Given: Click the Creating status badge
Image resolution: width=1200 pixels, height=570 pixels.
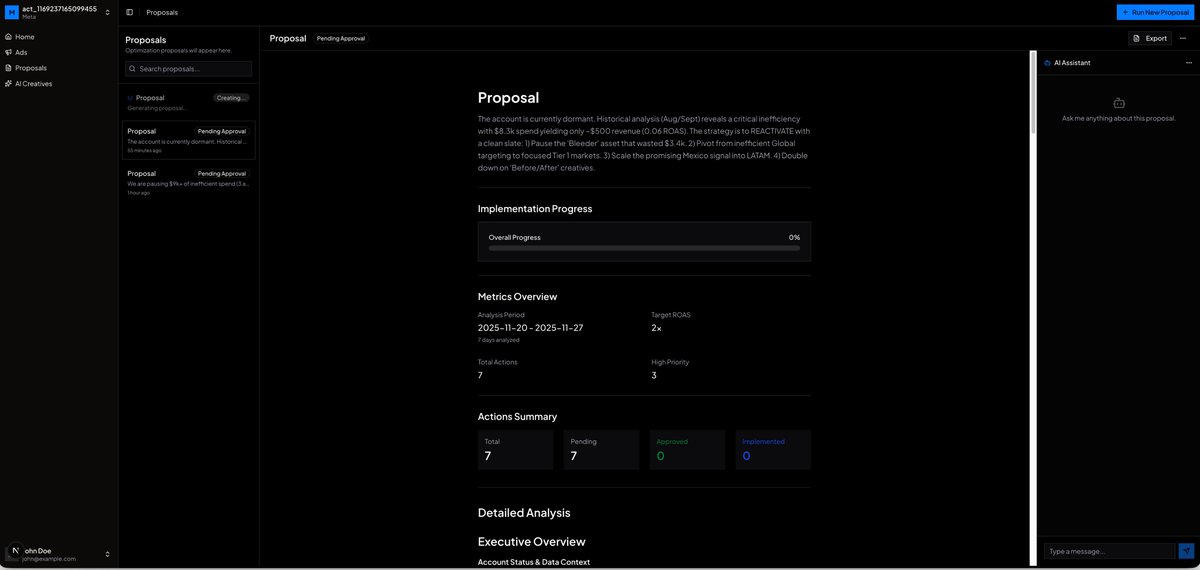Looking at the screenshot, I should [231, 98].
